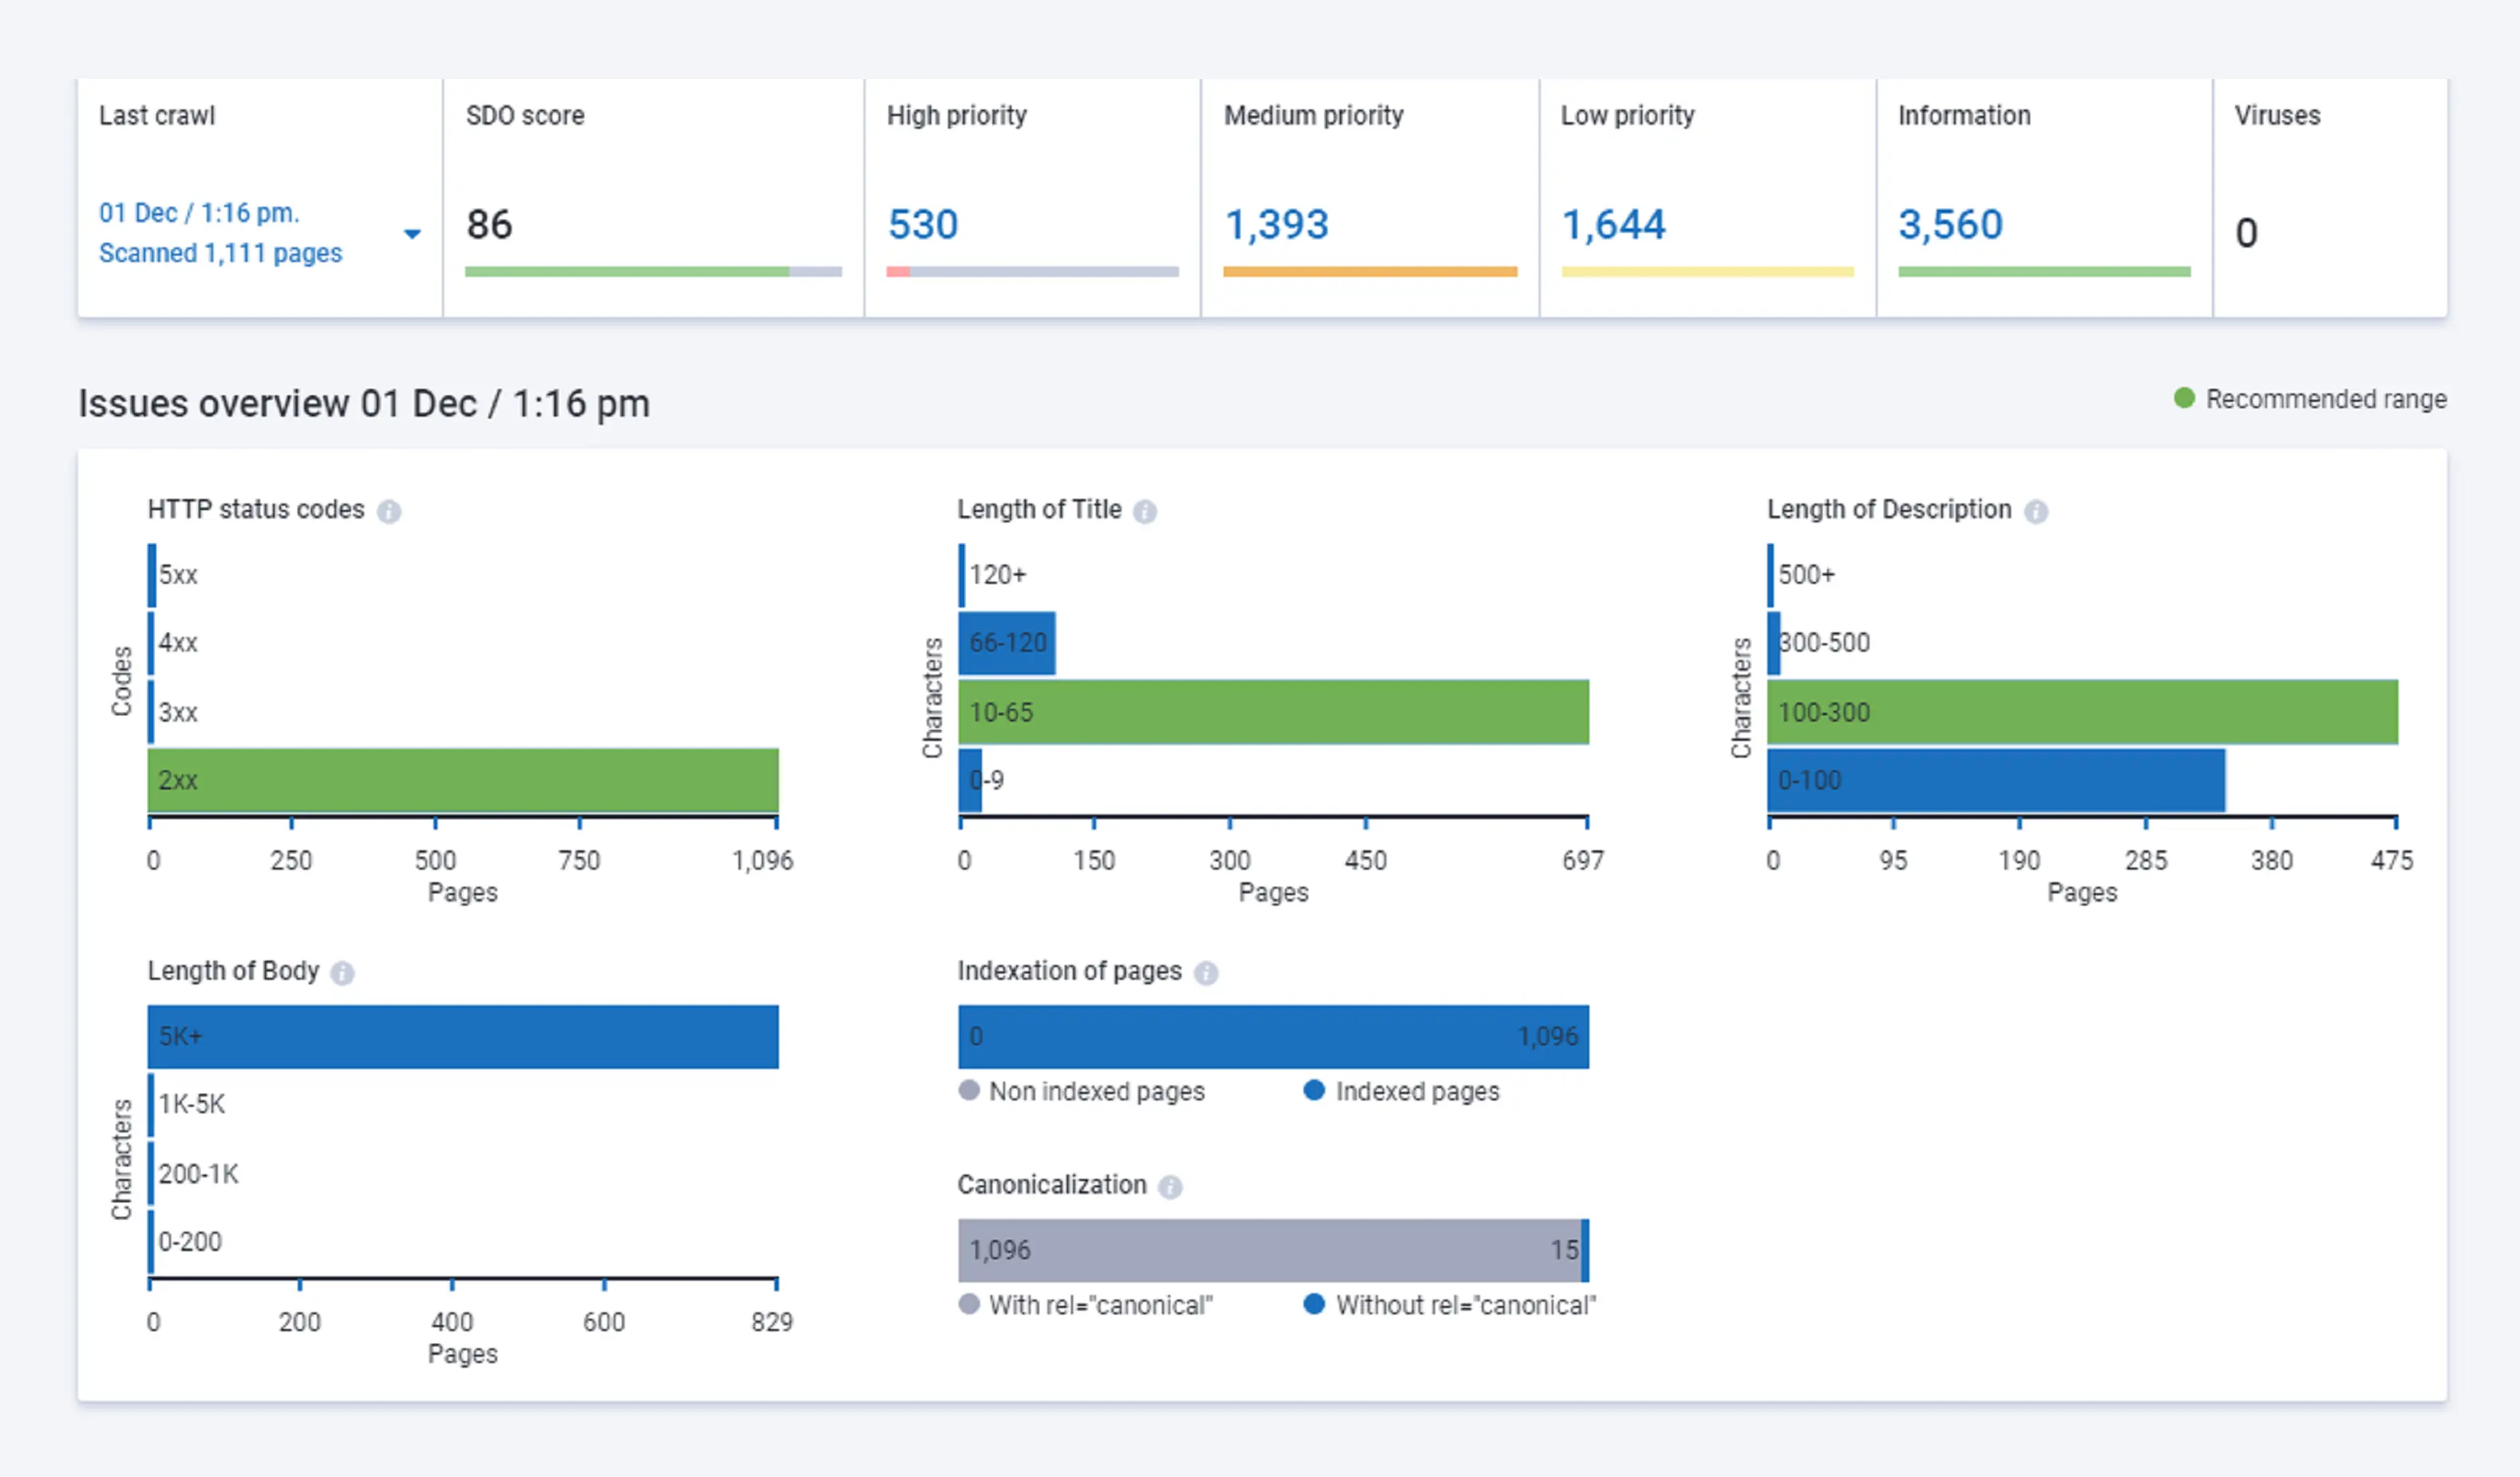Click the Indexed pages legend label
Image resolution: width=2520 pixels, height=1477 pixels.
coord(1417,1091)
